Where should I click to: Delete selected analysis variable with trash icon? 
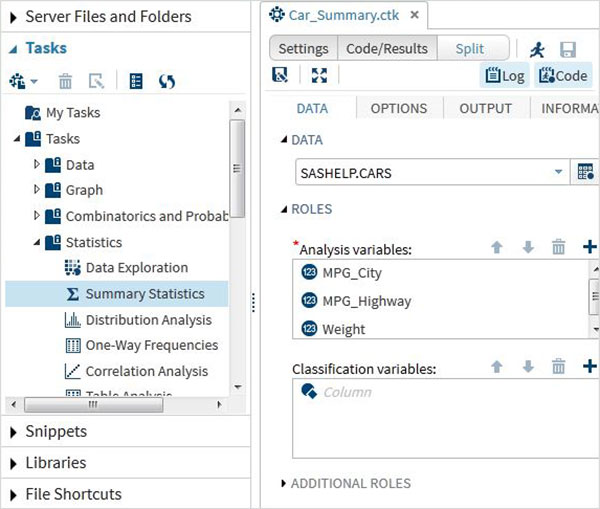point(559,247)
